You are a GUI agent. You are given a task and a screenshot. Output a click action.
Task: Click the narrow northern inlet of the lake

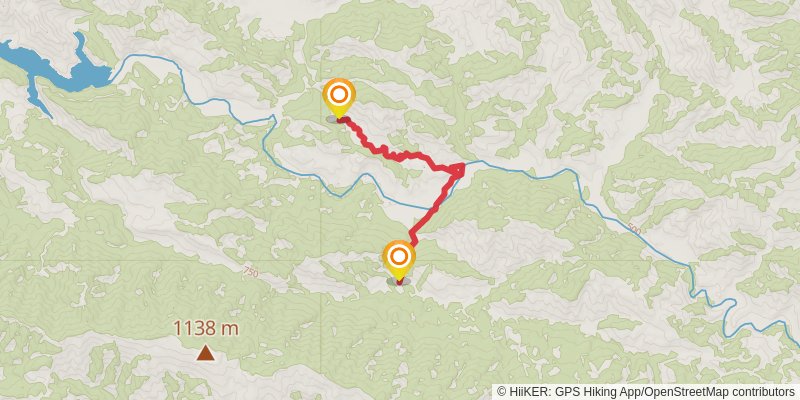(x=80, y=46)
